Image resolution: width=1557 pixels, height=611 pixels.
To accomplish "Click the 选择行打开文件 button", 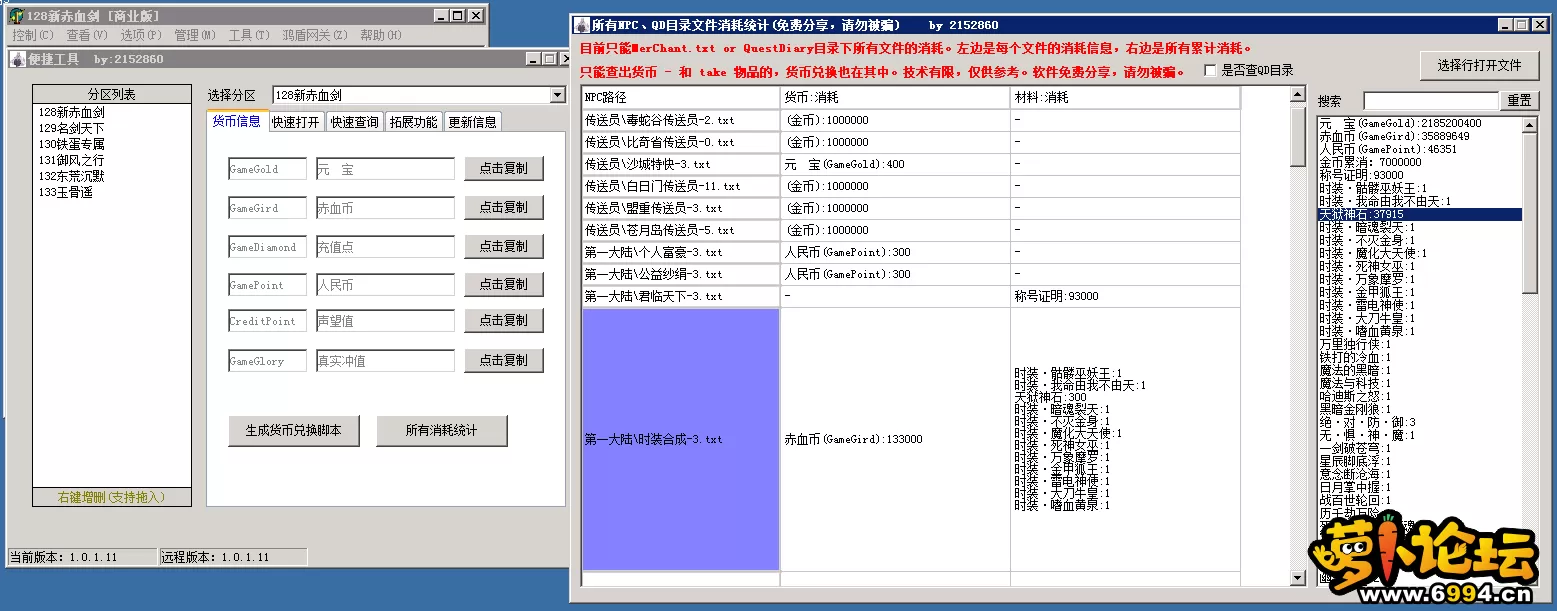I will (1480, 66).
